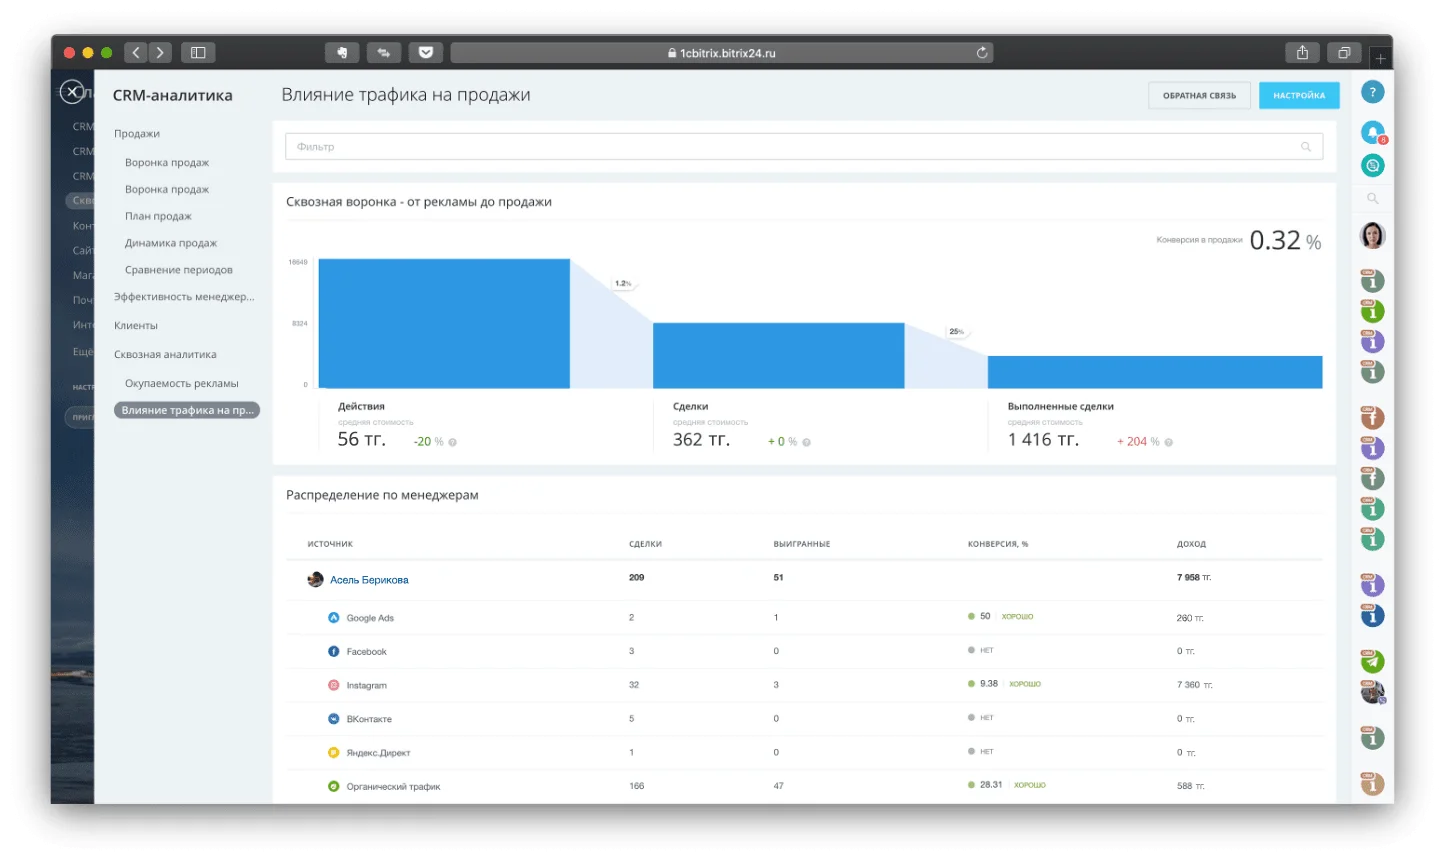The height and width of the screenshot is (861, 1445).
Task: Click the Настройка button
Action: 1299,96
